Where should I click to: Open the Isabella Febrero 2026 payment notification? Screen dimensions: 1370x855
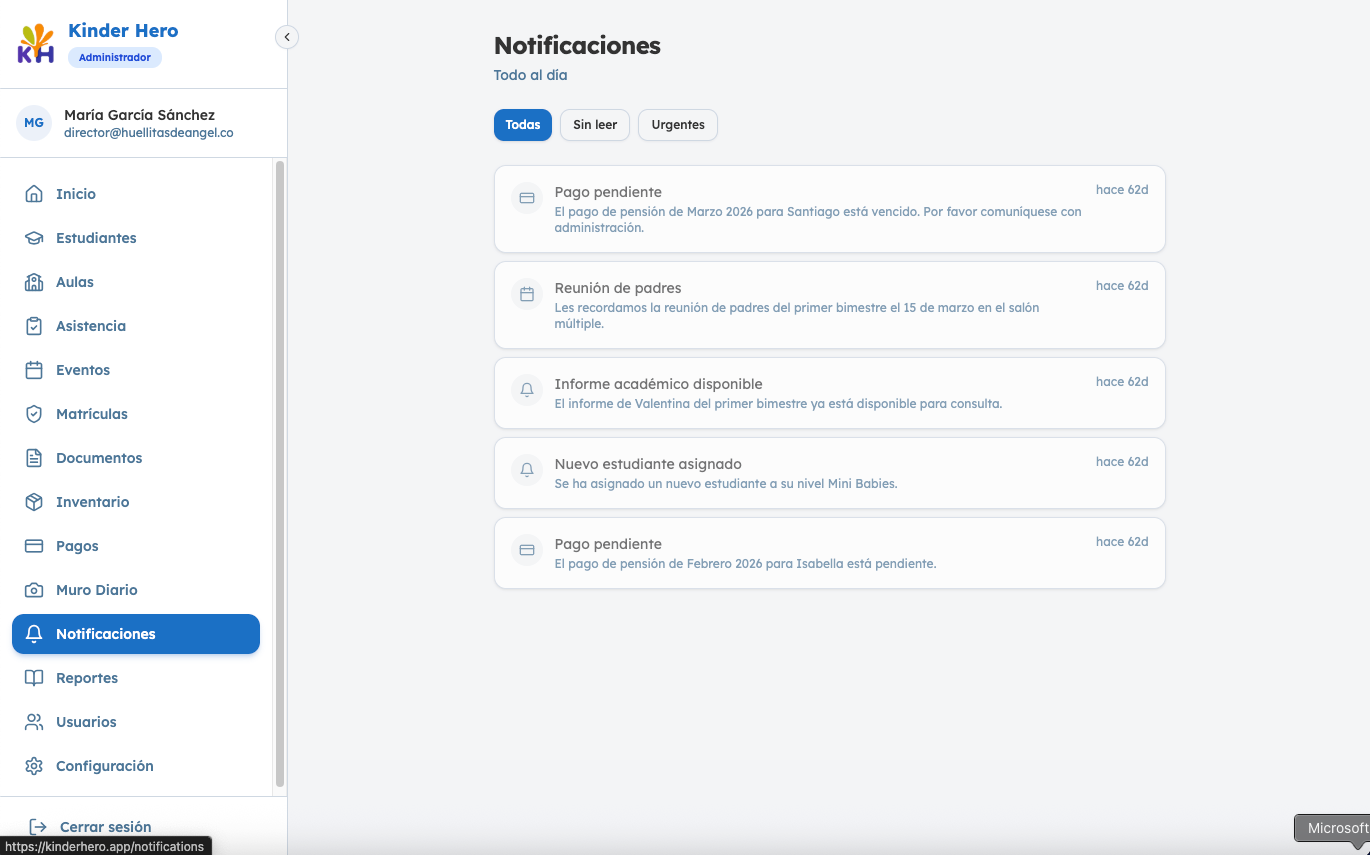(x=830, y=553)
